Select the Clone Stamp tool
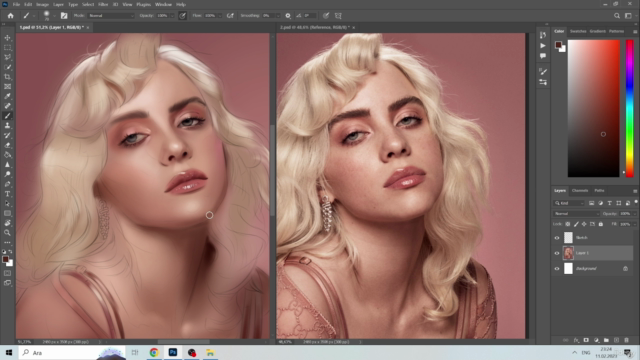640x360 pixels. click(7, 126)
